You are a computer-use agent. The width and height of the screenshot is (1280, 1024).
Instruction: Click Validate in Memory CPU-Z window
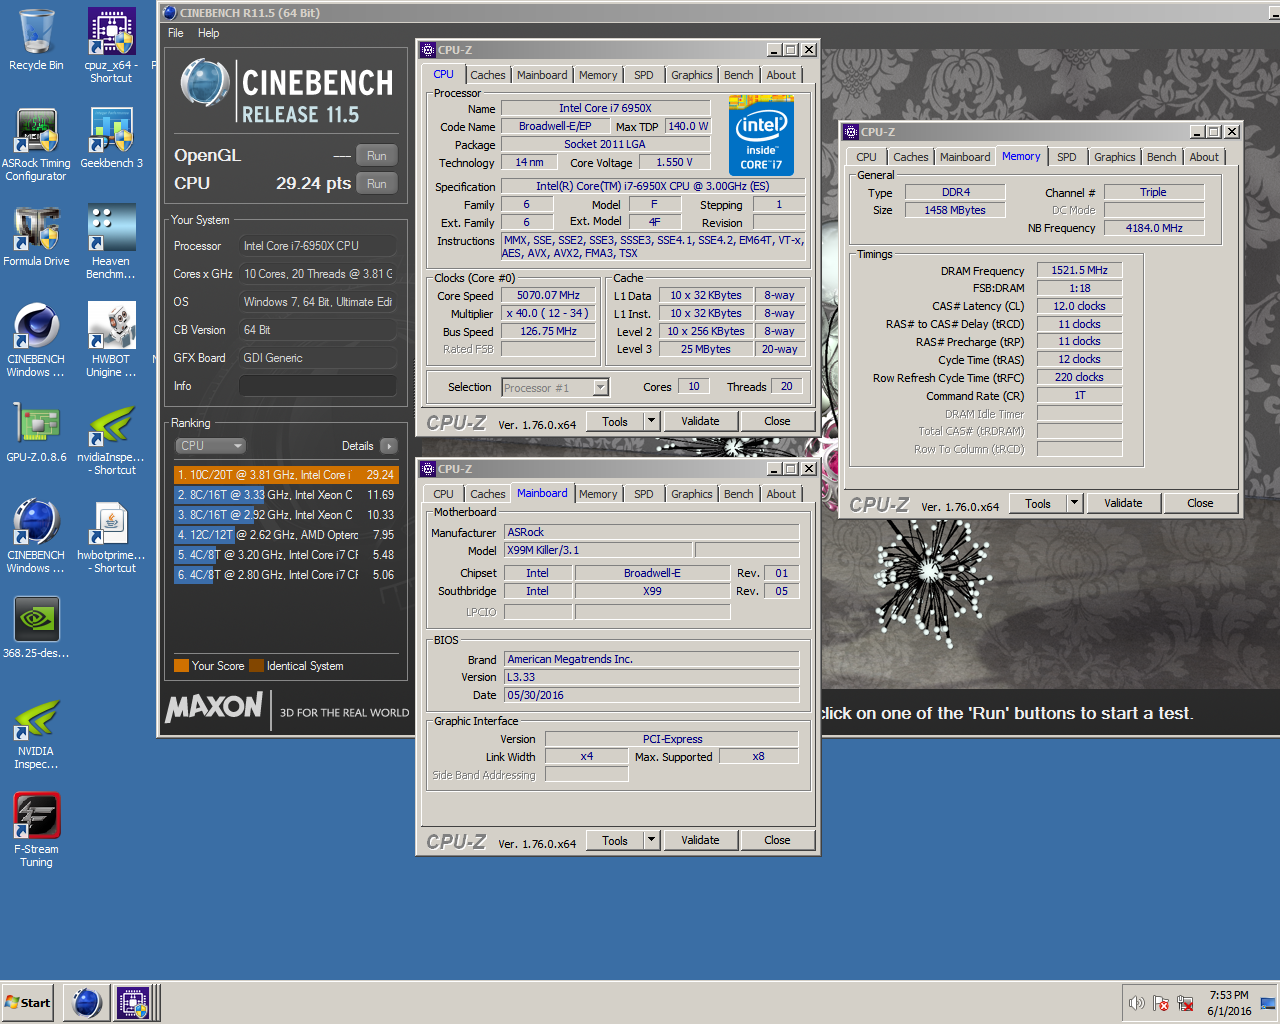[1123, 503]
